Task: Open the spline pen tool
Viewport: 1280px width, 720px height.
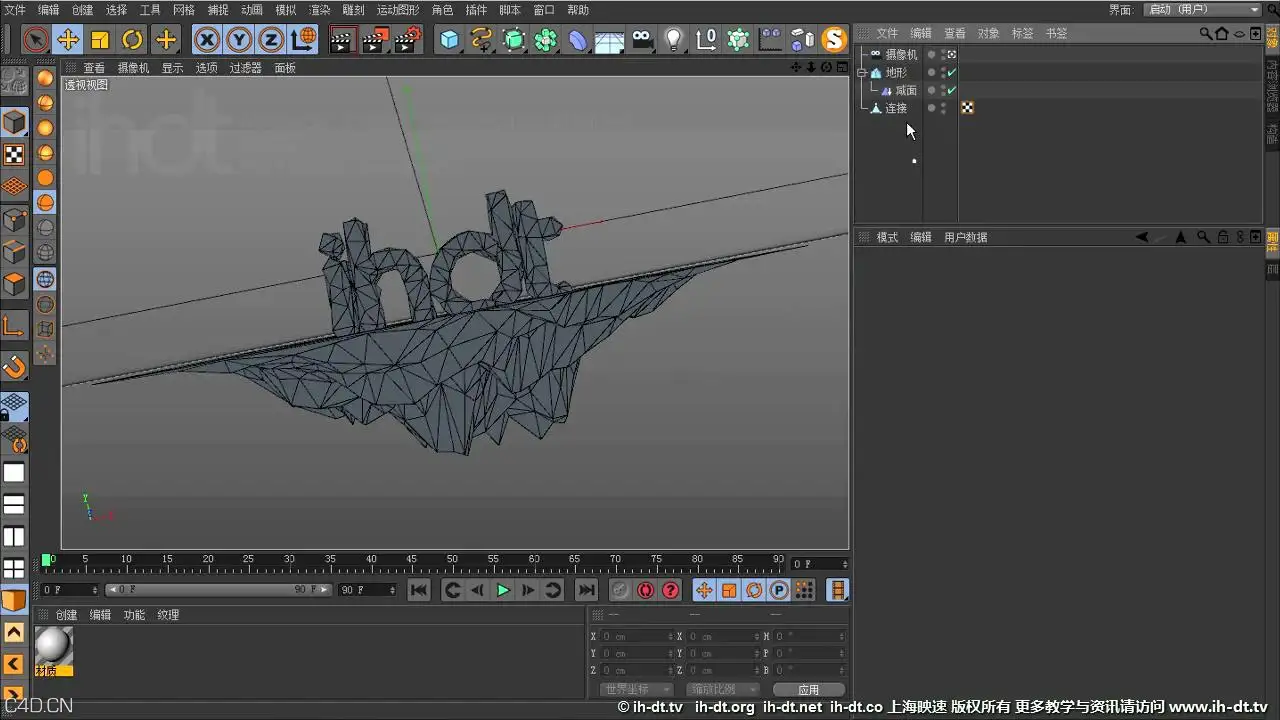Action: pyautogui.click(x=482, y=40)
